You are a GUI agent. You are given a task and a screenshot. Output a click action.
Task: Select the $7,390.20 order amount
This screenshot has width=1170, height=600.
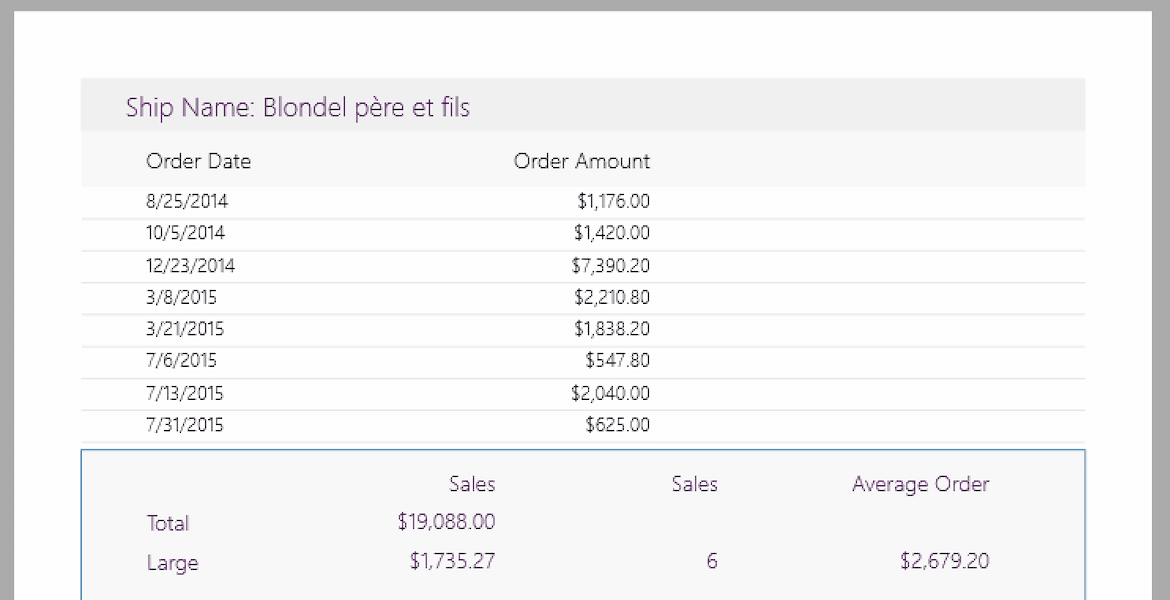pyautogui.click(x=611, y=265)
